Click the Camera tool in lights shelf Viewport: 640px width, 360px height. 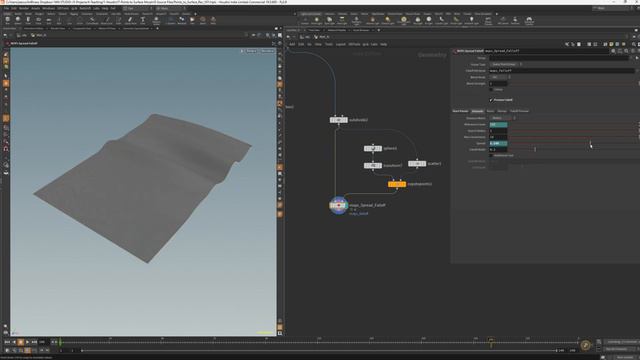point(305,20)
